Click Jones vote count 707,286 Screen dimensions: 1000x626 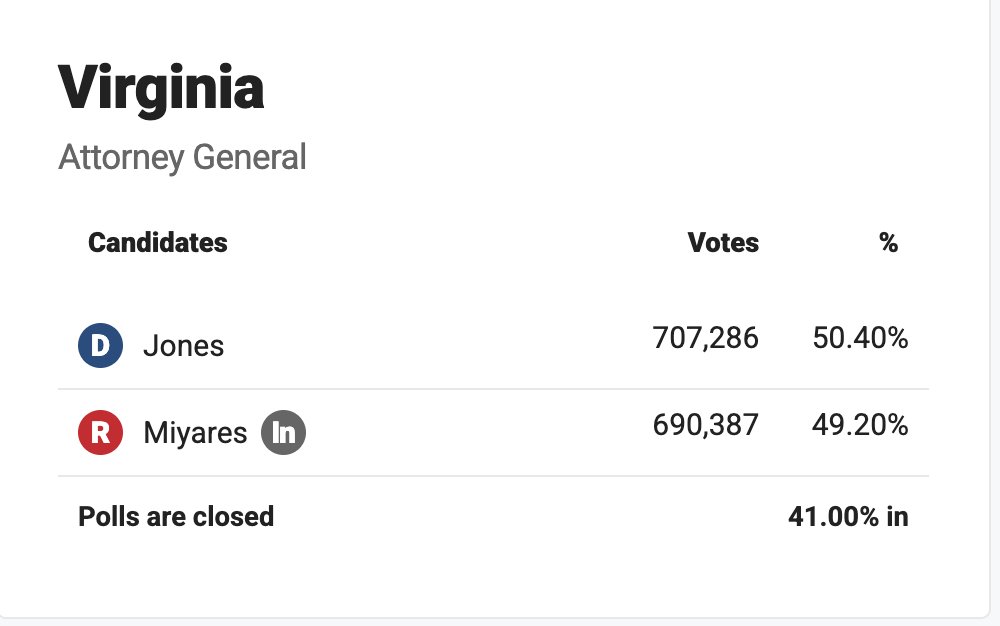click(705, 338)
